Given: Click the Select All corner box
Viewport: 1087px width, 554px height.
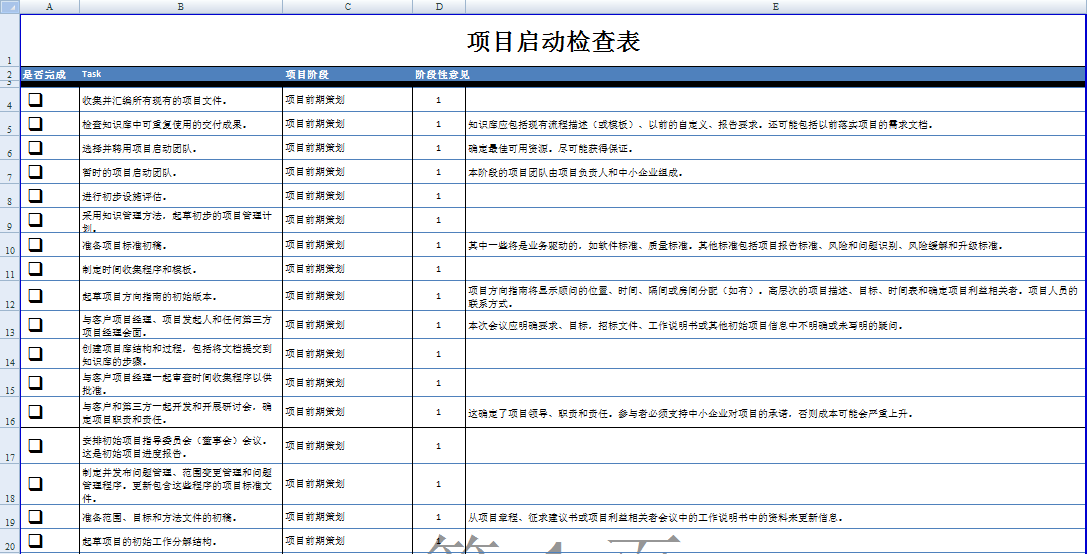Looking at the screenshot, I should 10,6.
